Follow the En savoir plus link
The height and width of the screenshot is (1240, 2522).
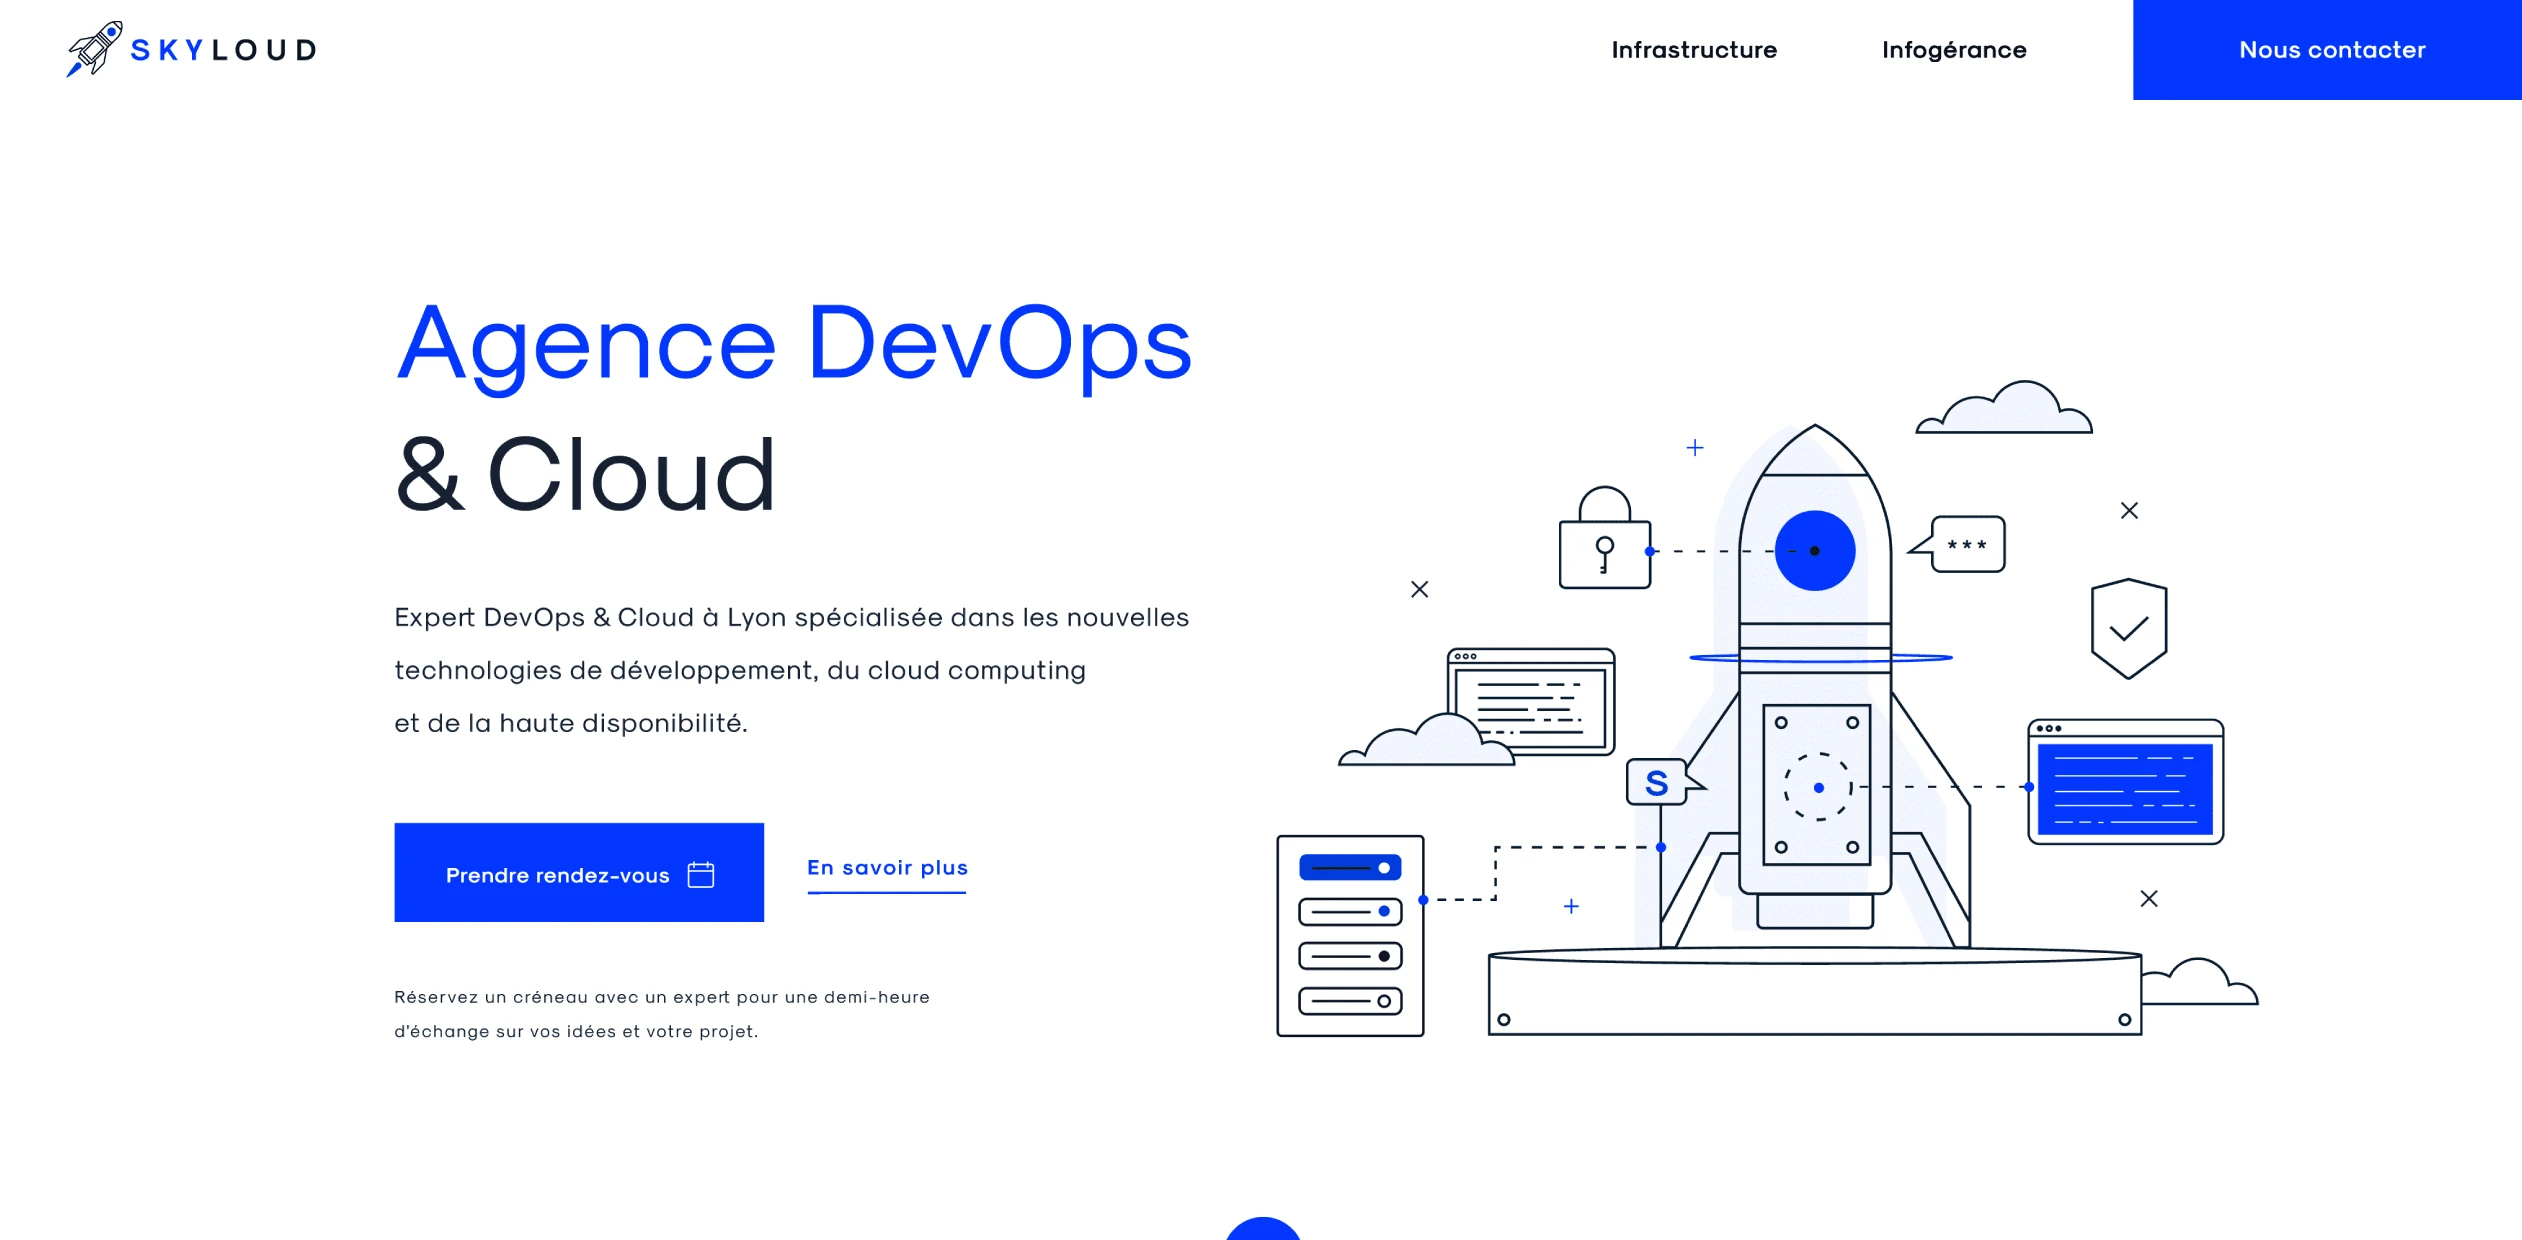coord(887,868)
